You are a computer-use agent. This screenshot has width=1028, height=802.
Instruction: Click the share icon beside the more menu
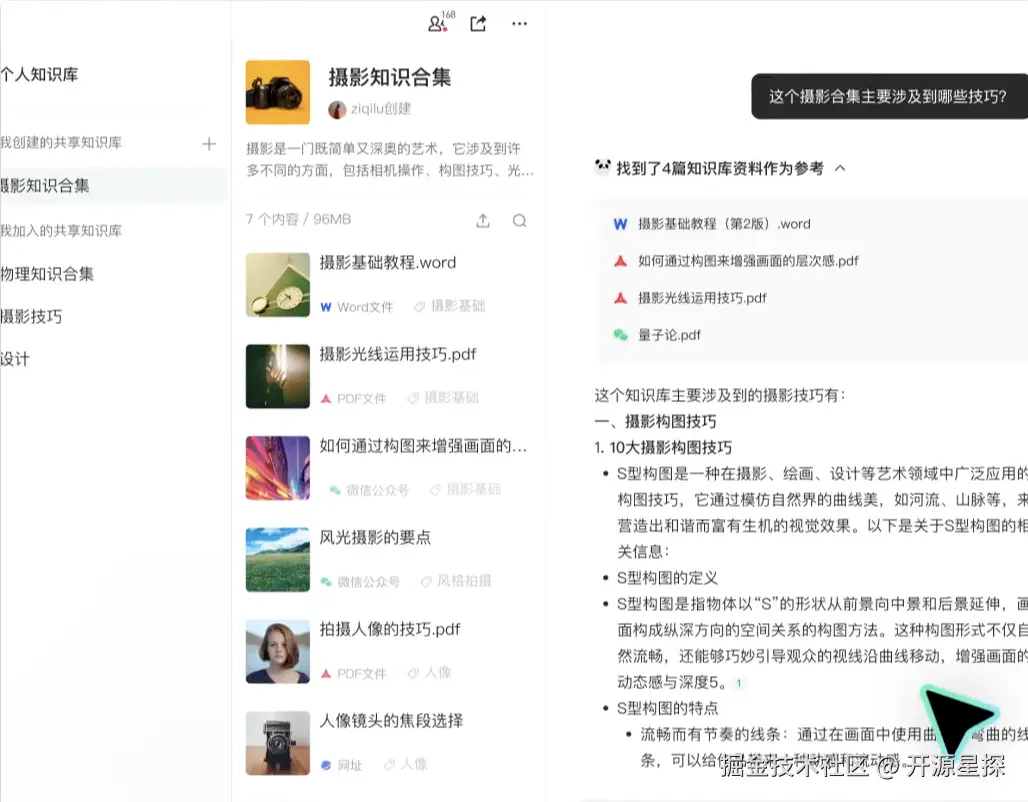click(x=477, y=23)
